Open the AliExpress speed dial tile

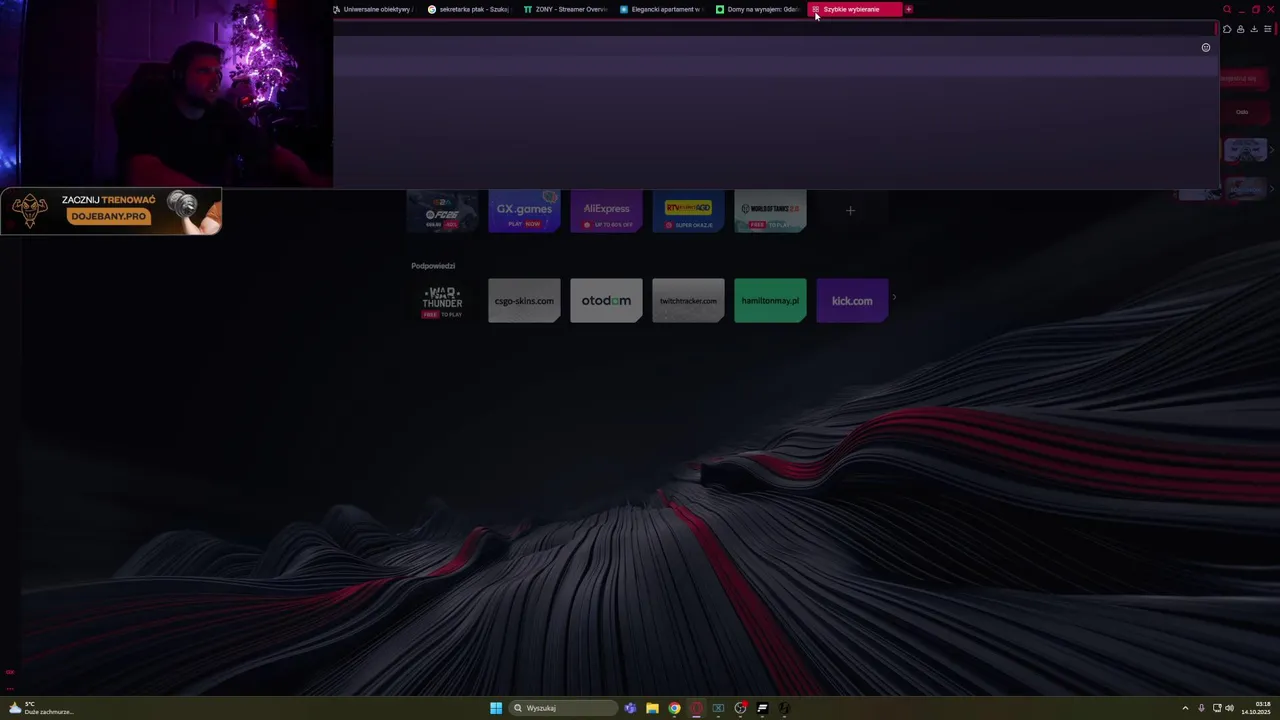[606, 211]
